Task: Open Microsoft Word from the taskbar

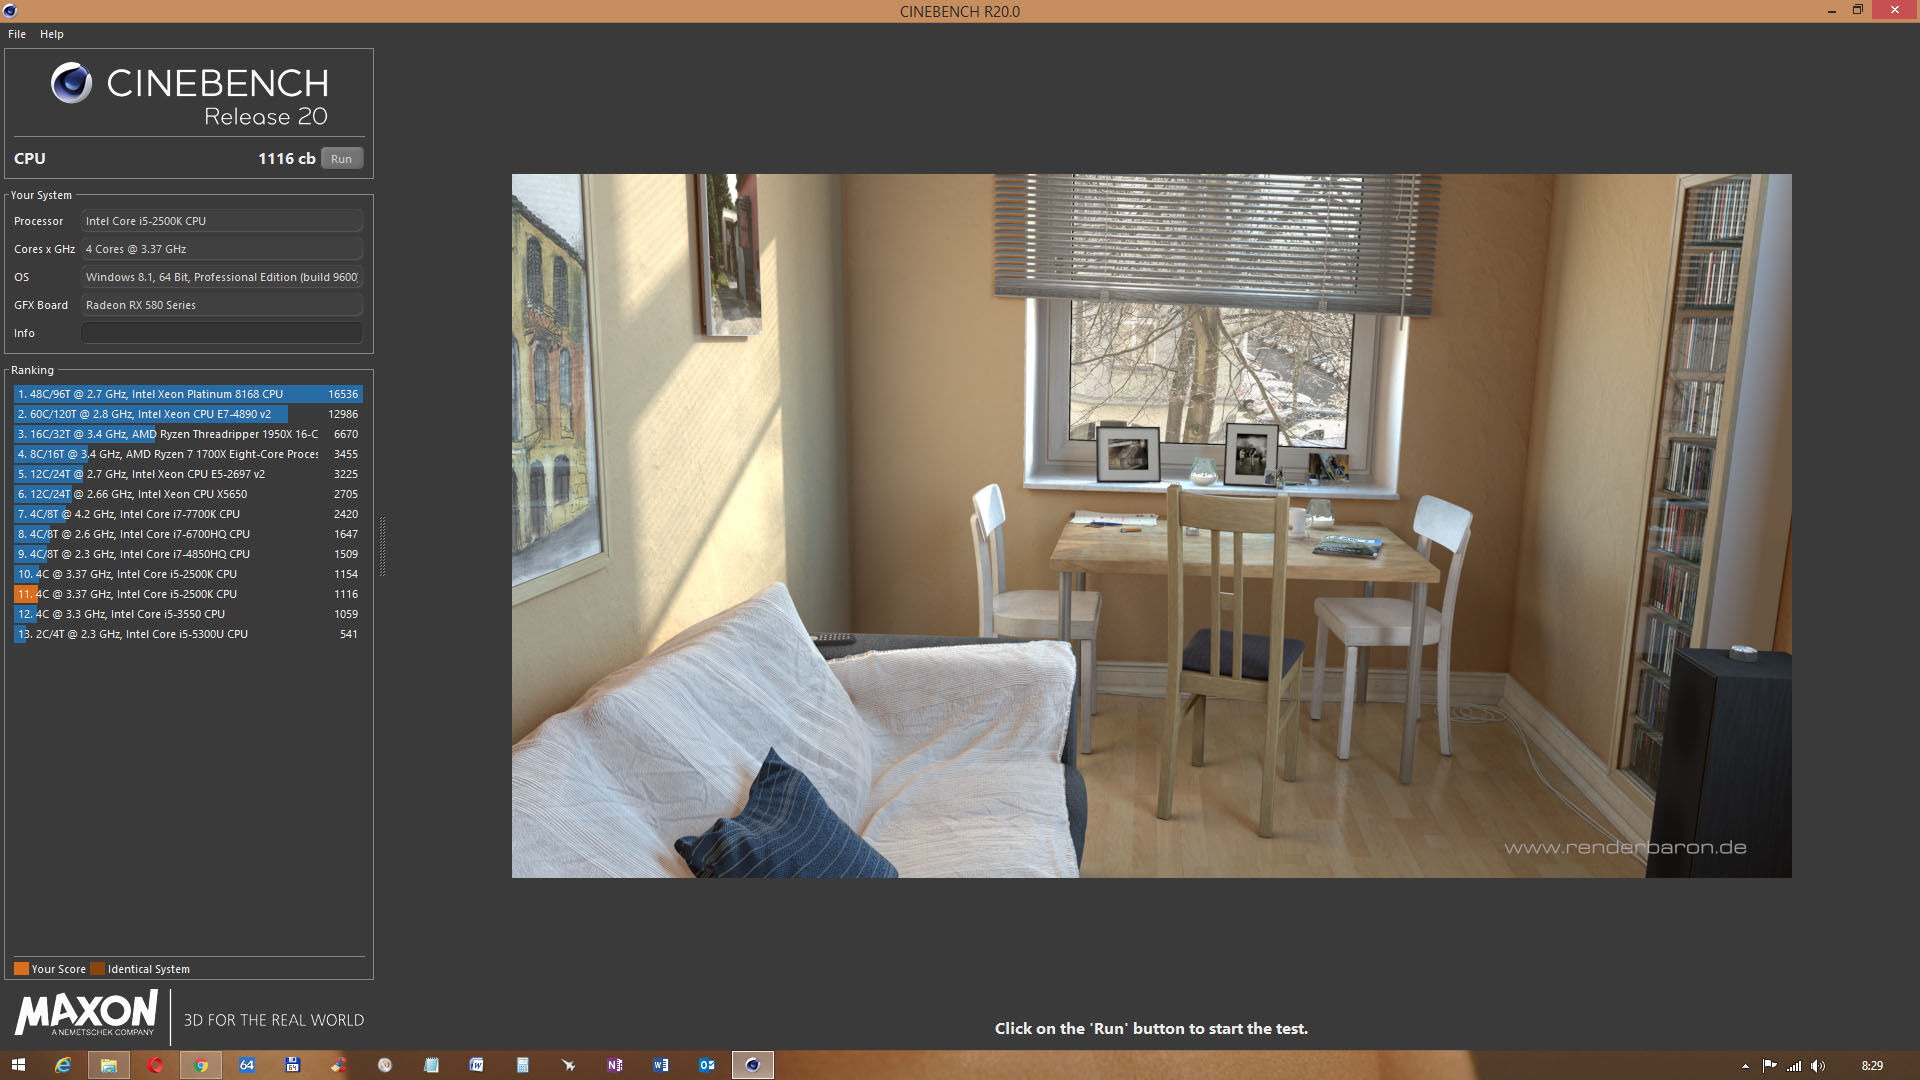Action: click(x=661, y=1065)
